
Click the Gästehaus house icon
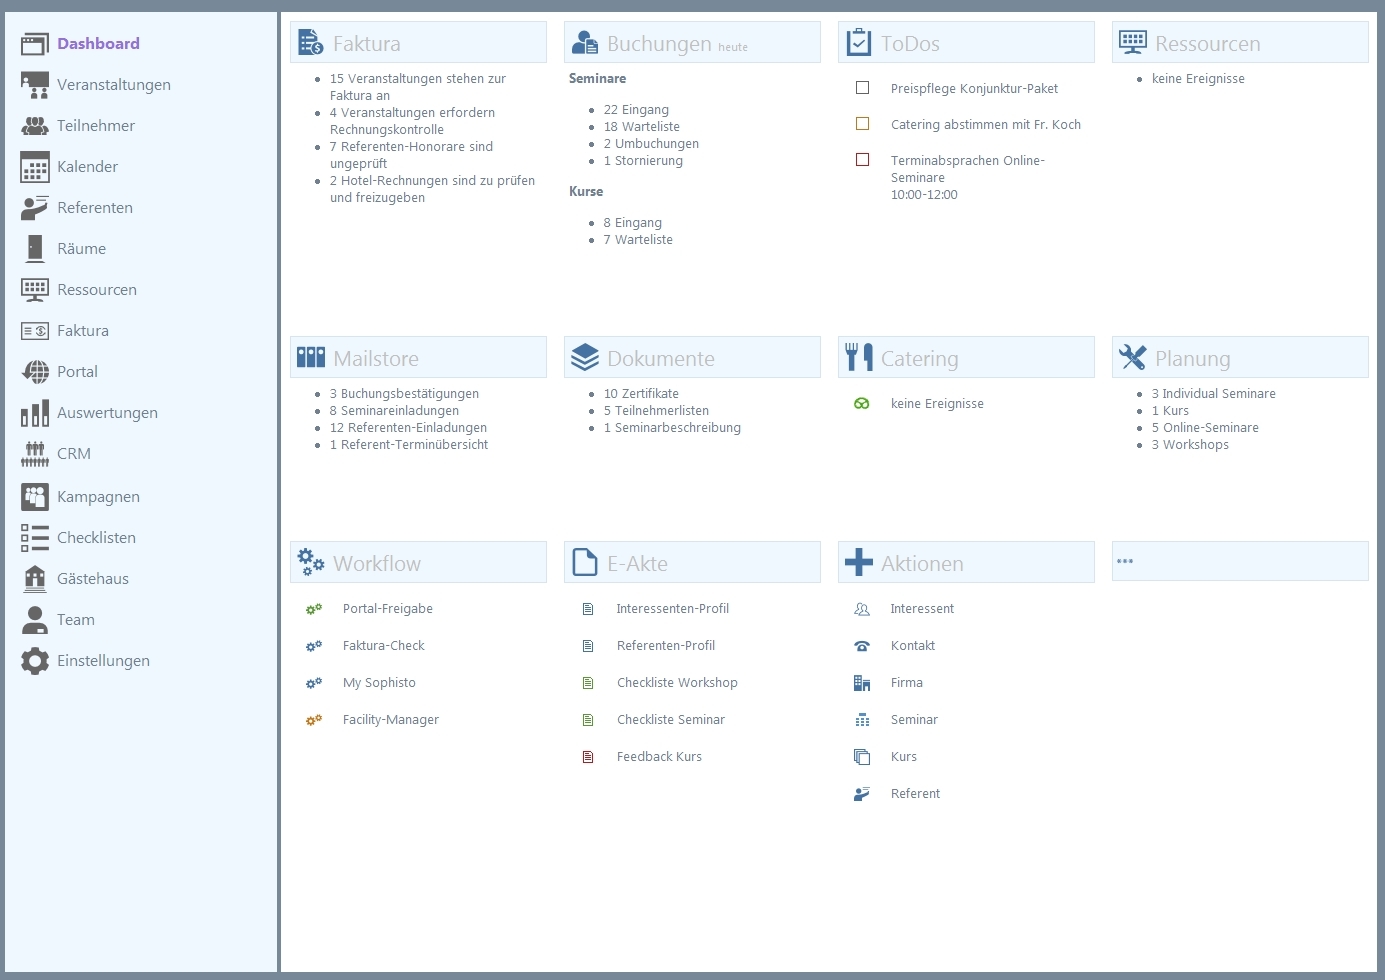pos(35,578)
